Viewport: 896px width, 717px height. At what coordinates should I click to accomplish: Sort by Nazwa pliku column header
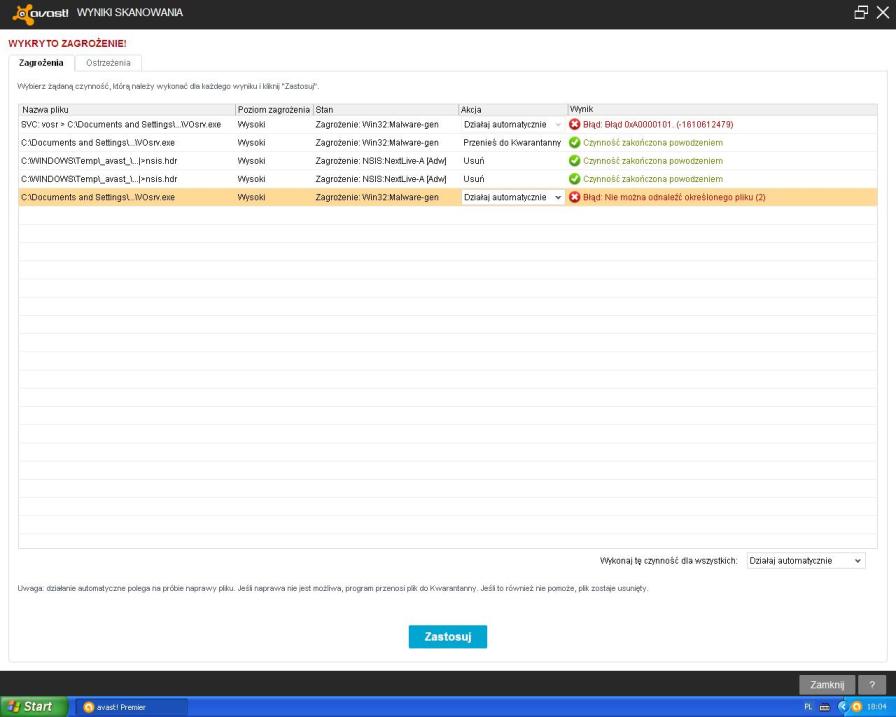(127, 110)
